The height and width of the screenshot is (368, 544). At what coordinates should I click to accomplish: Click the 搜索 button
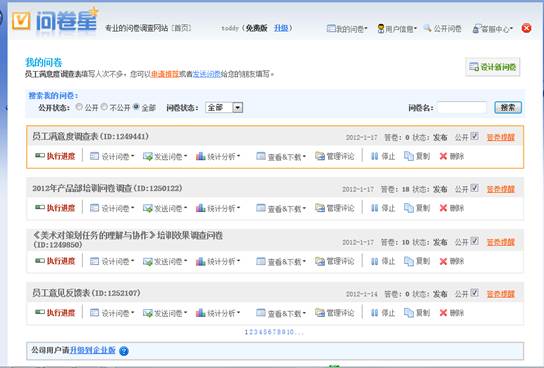pyautogui.click(x=508, y=108)
